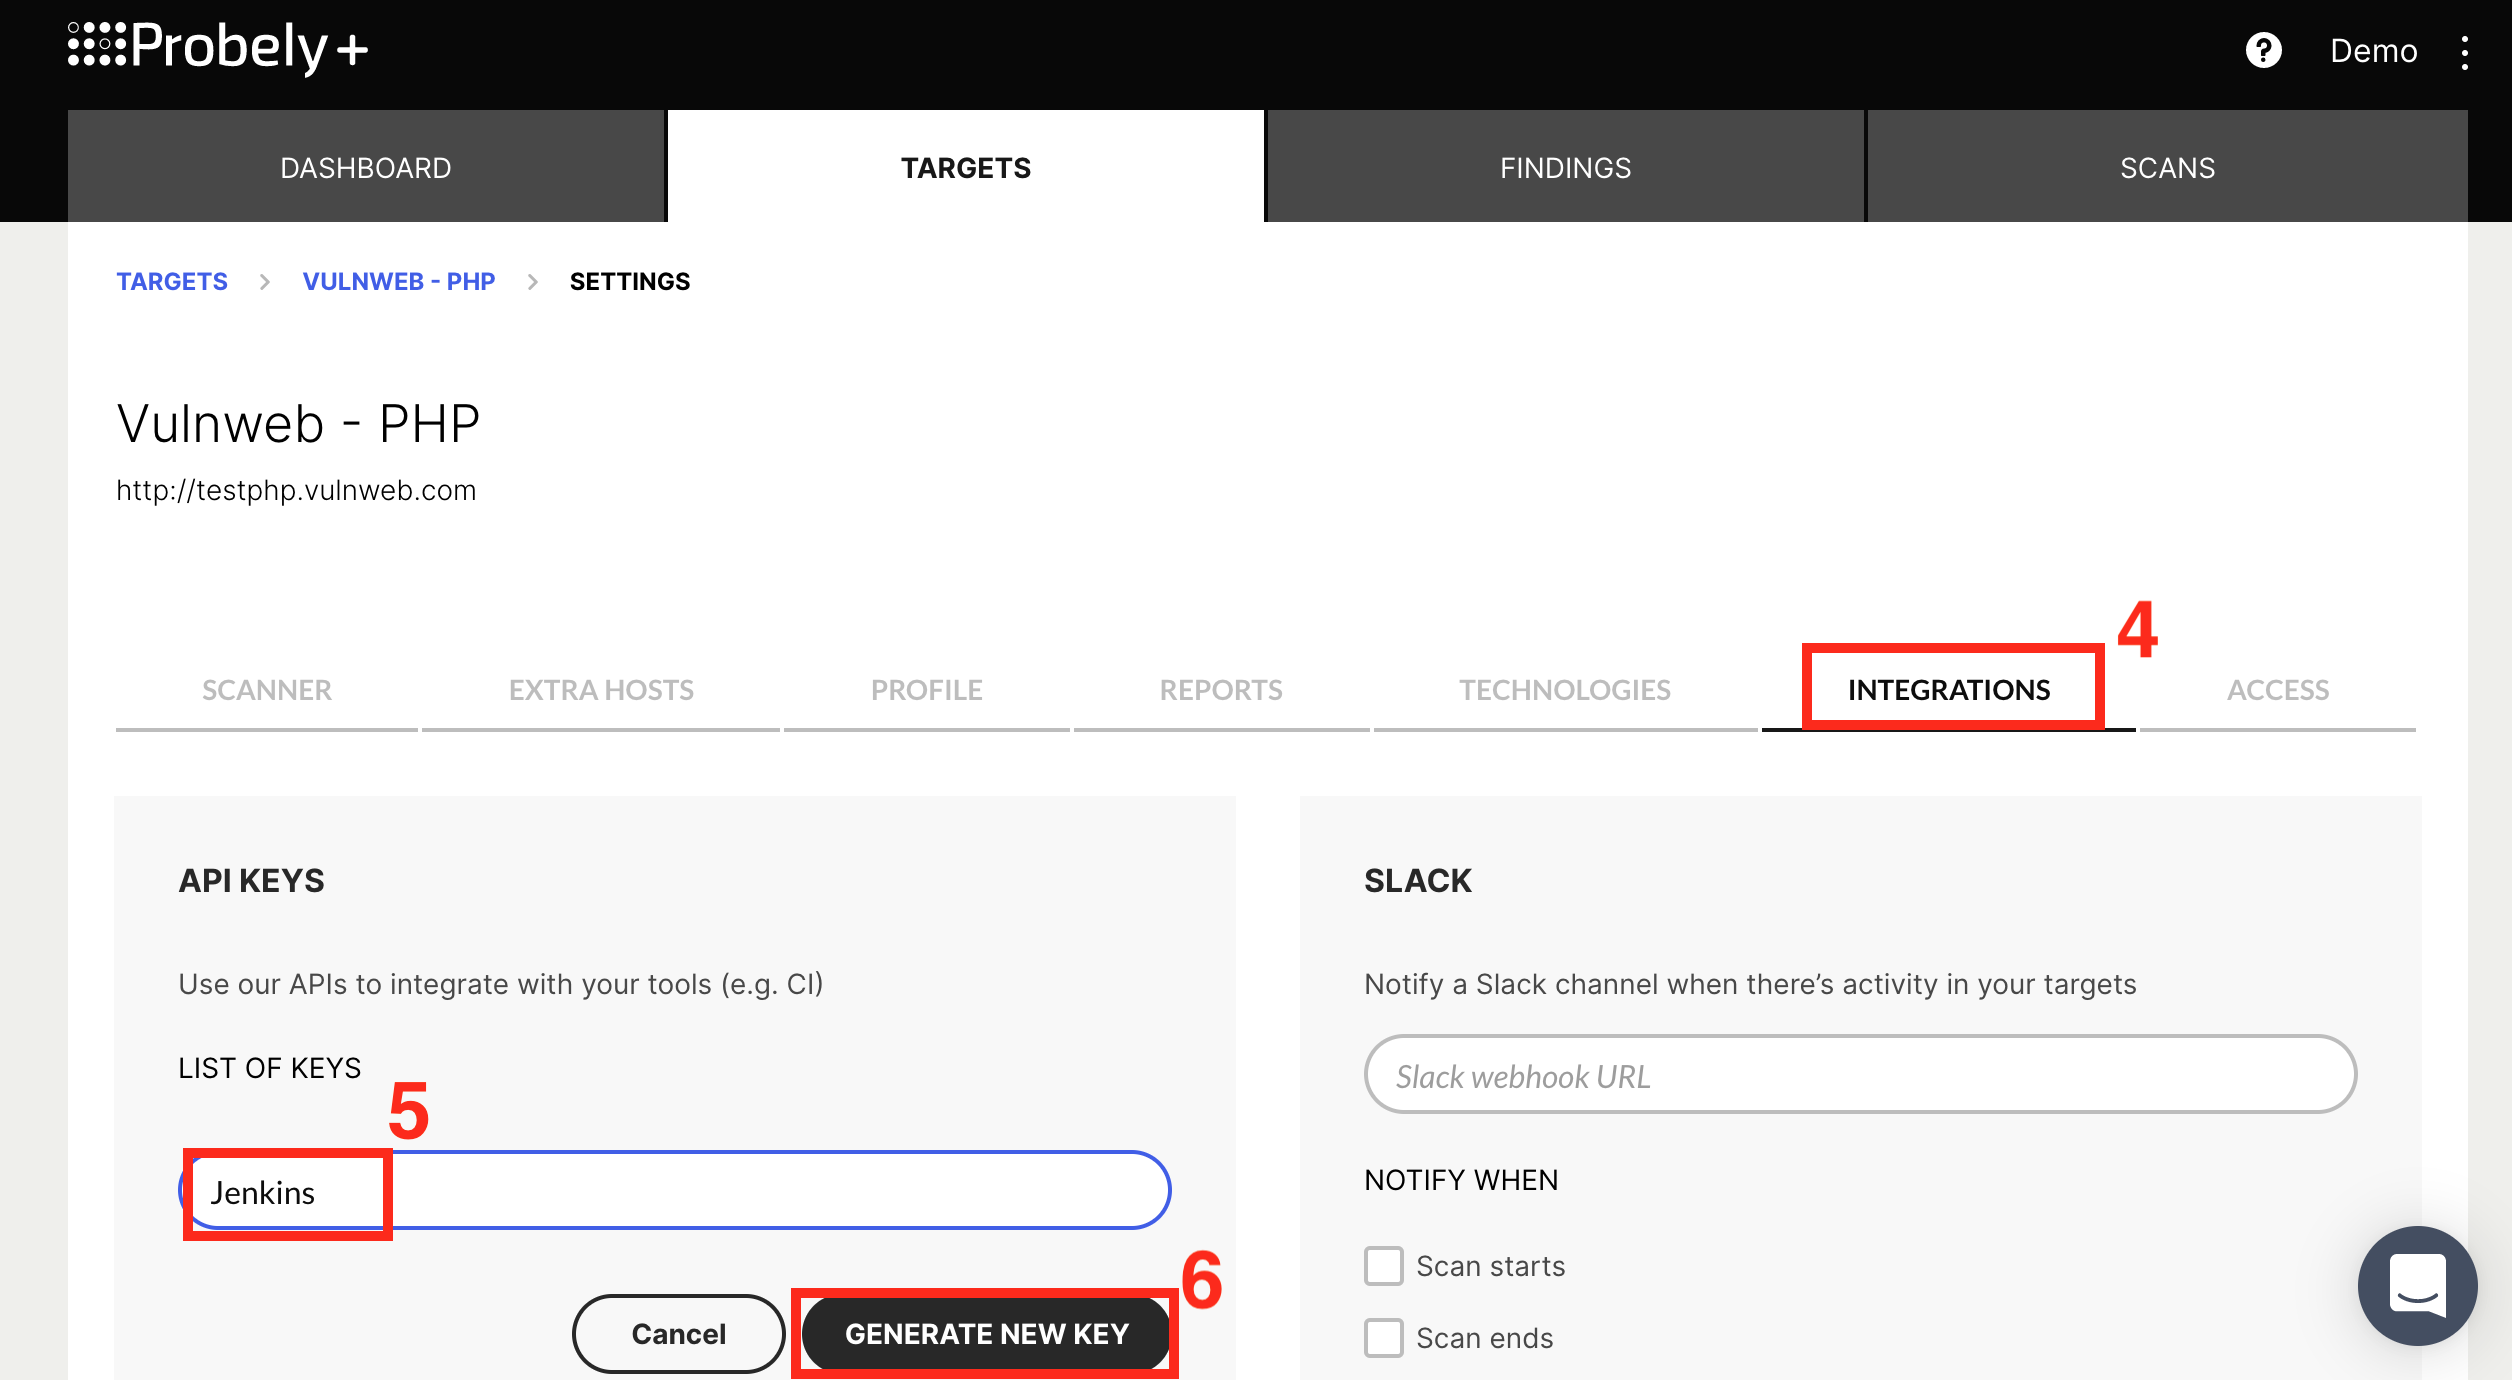Switch to the Profile settings tab
This screenshot has width=2512, height=1380.
(927, 690)
